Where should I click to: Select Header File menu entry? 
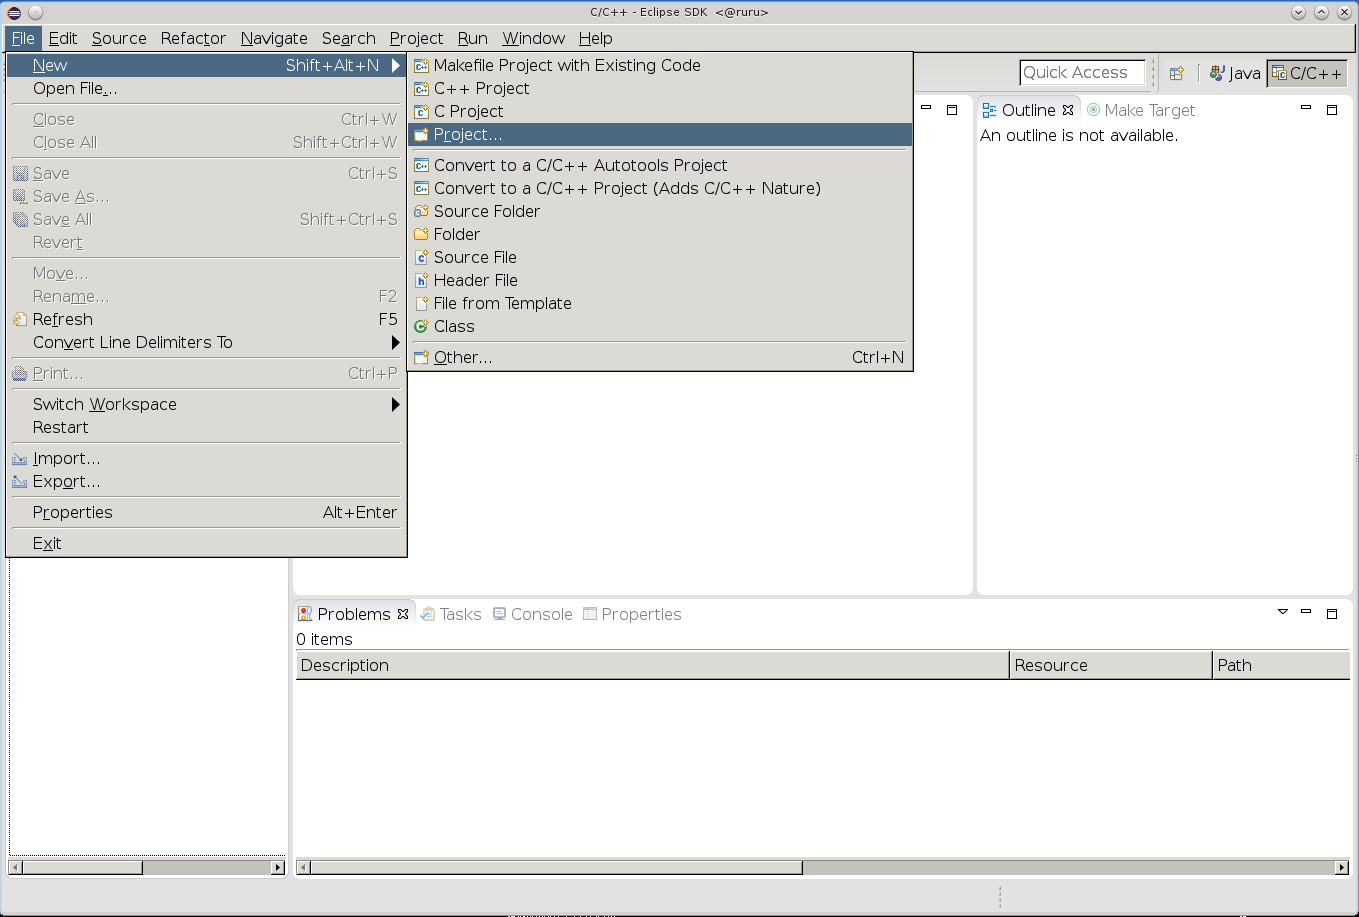tap(475, 280)
